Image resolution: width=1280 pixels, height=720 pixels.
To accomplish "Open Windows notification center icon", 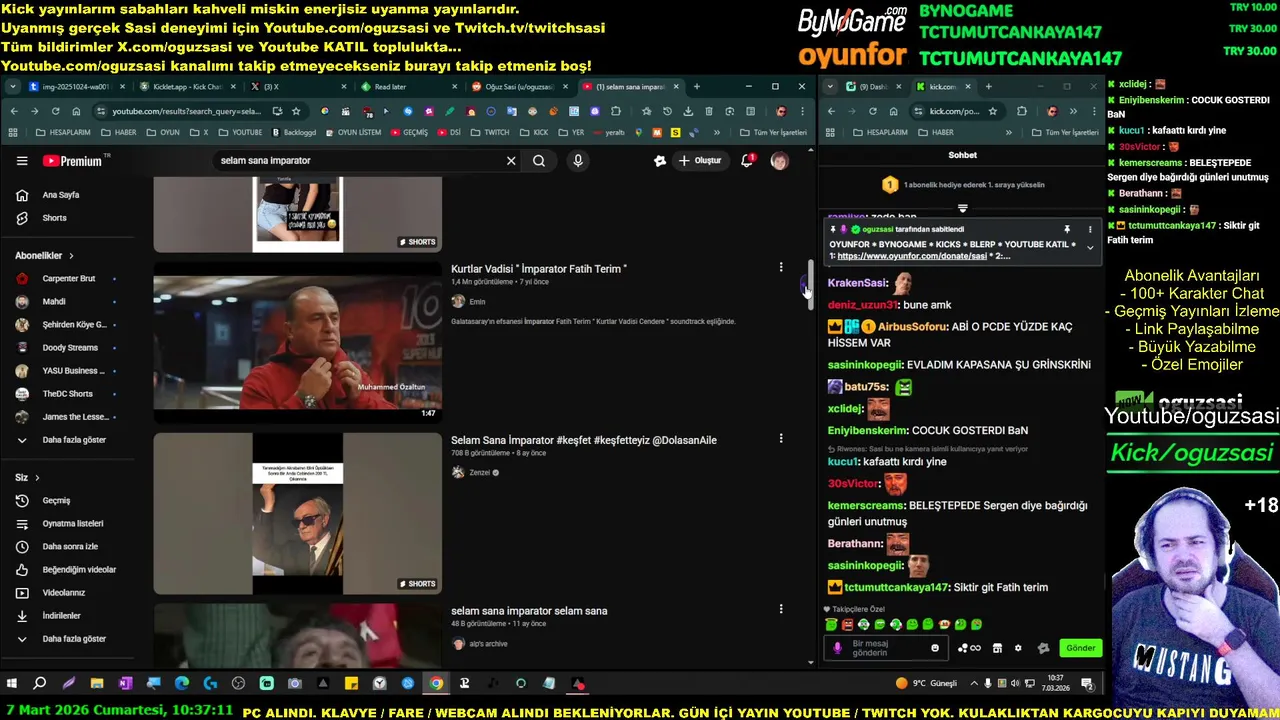I will pos(1087,684).
